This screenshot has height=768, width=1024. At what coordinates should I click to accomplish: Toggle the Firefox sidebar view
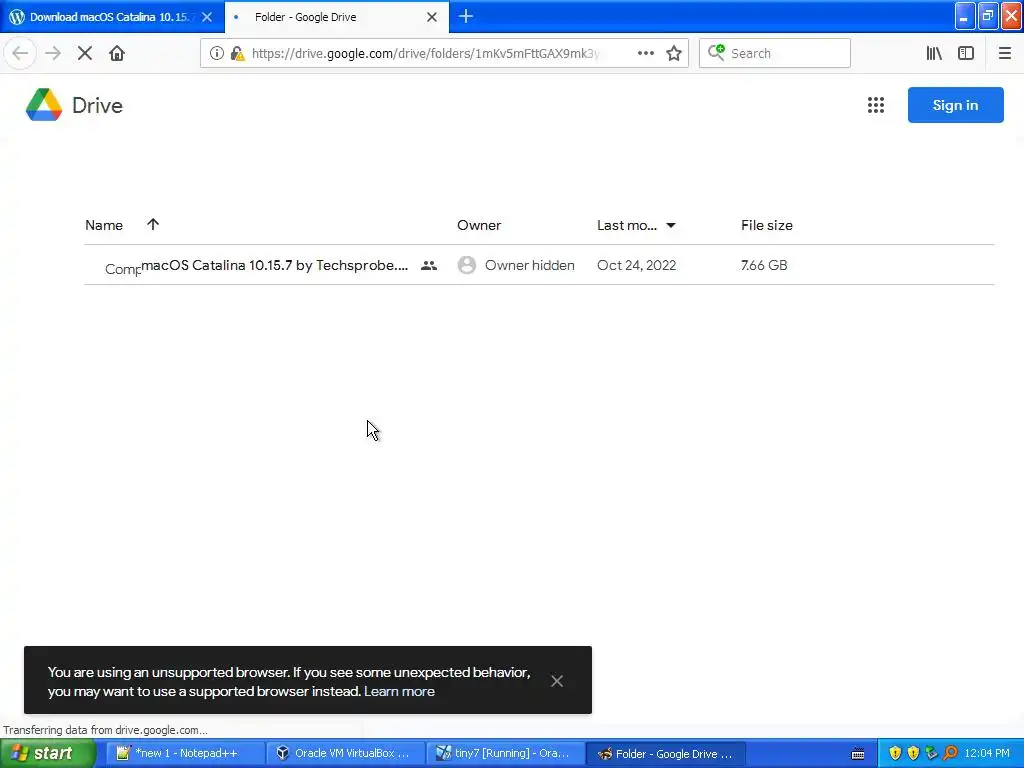pyautogui.click(x=966, y=53)
